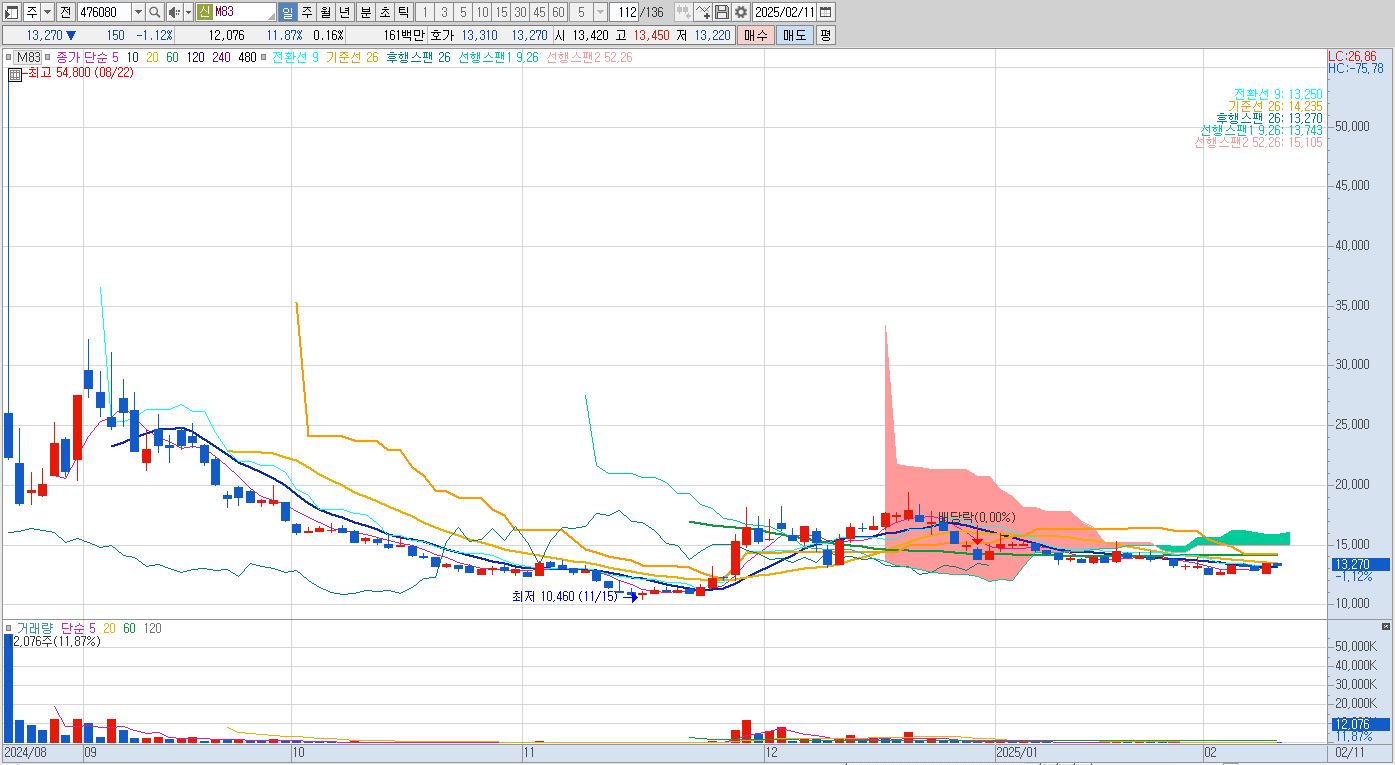Select the 초 seconds period tab
Image resolution: width=1395 pixels, height=765 pixels.
(384, 12)
